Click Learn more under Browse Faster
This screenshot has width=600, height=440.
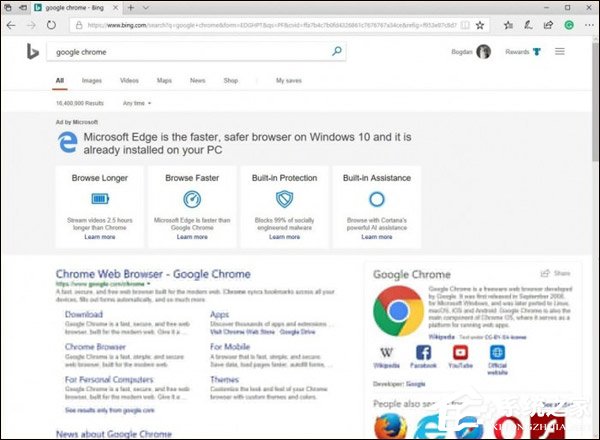point(192,237)
